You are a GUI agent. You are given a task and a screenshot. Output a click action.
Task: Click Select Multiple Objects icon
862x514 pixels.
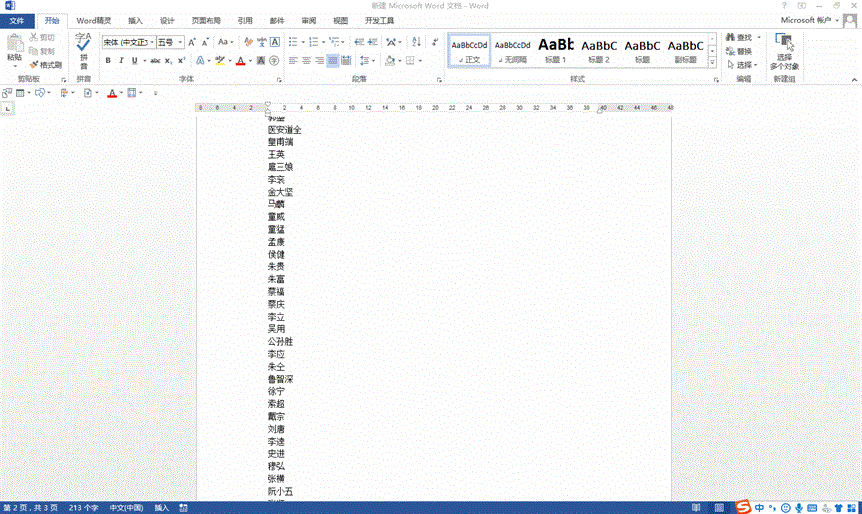pyautogui.click(x=785, y=49)
